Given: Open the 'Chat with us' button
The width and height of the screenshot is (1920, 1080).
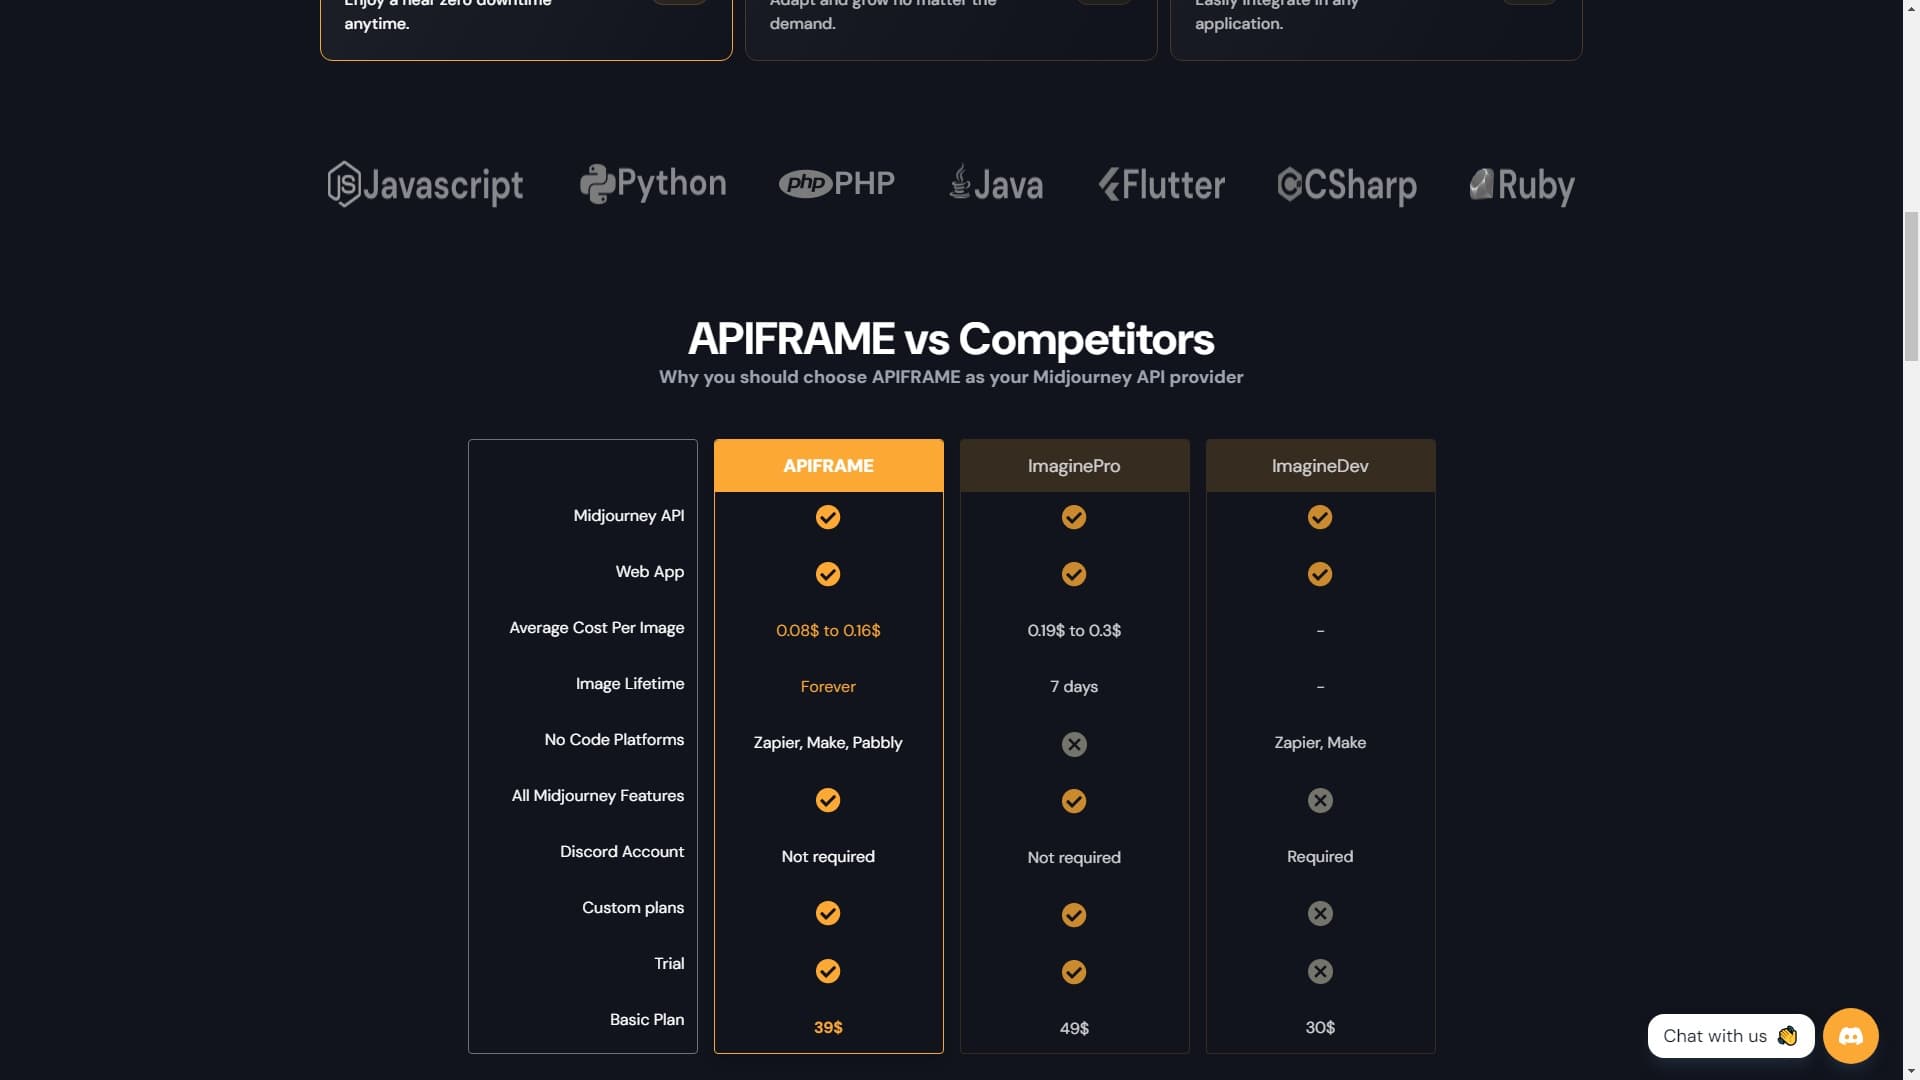Looking at the screenshot, I should 1731,1036.
